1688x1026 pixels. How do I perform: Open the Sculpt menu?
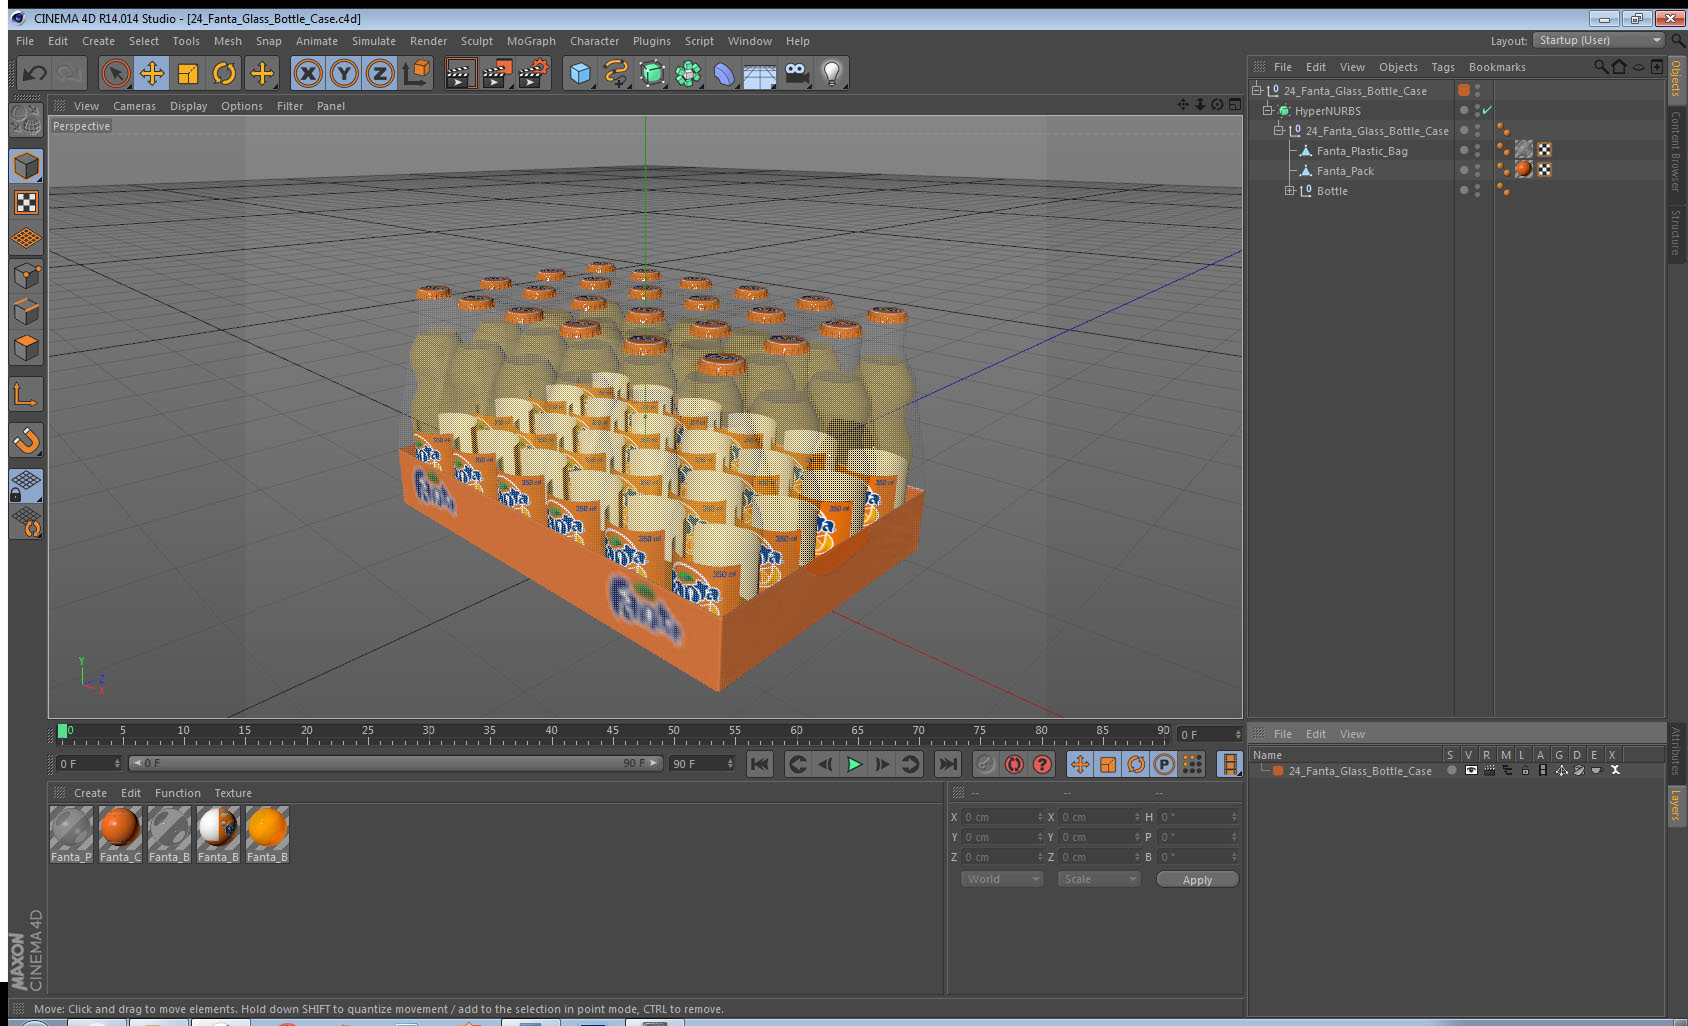476,41
